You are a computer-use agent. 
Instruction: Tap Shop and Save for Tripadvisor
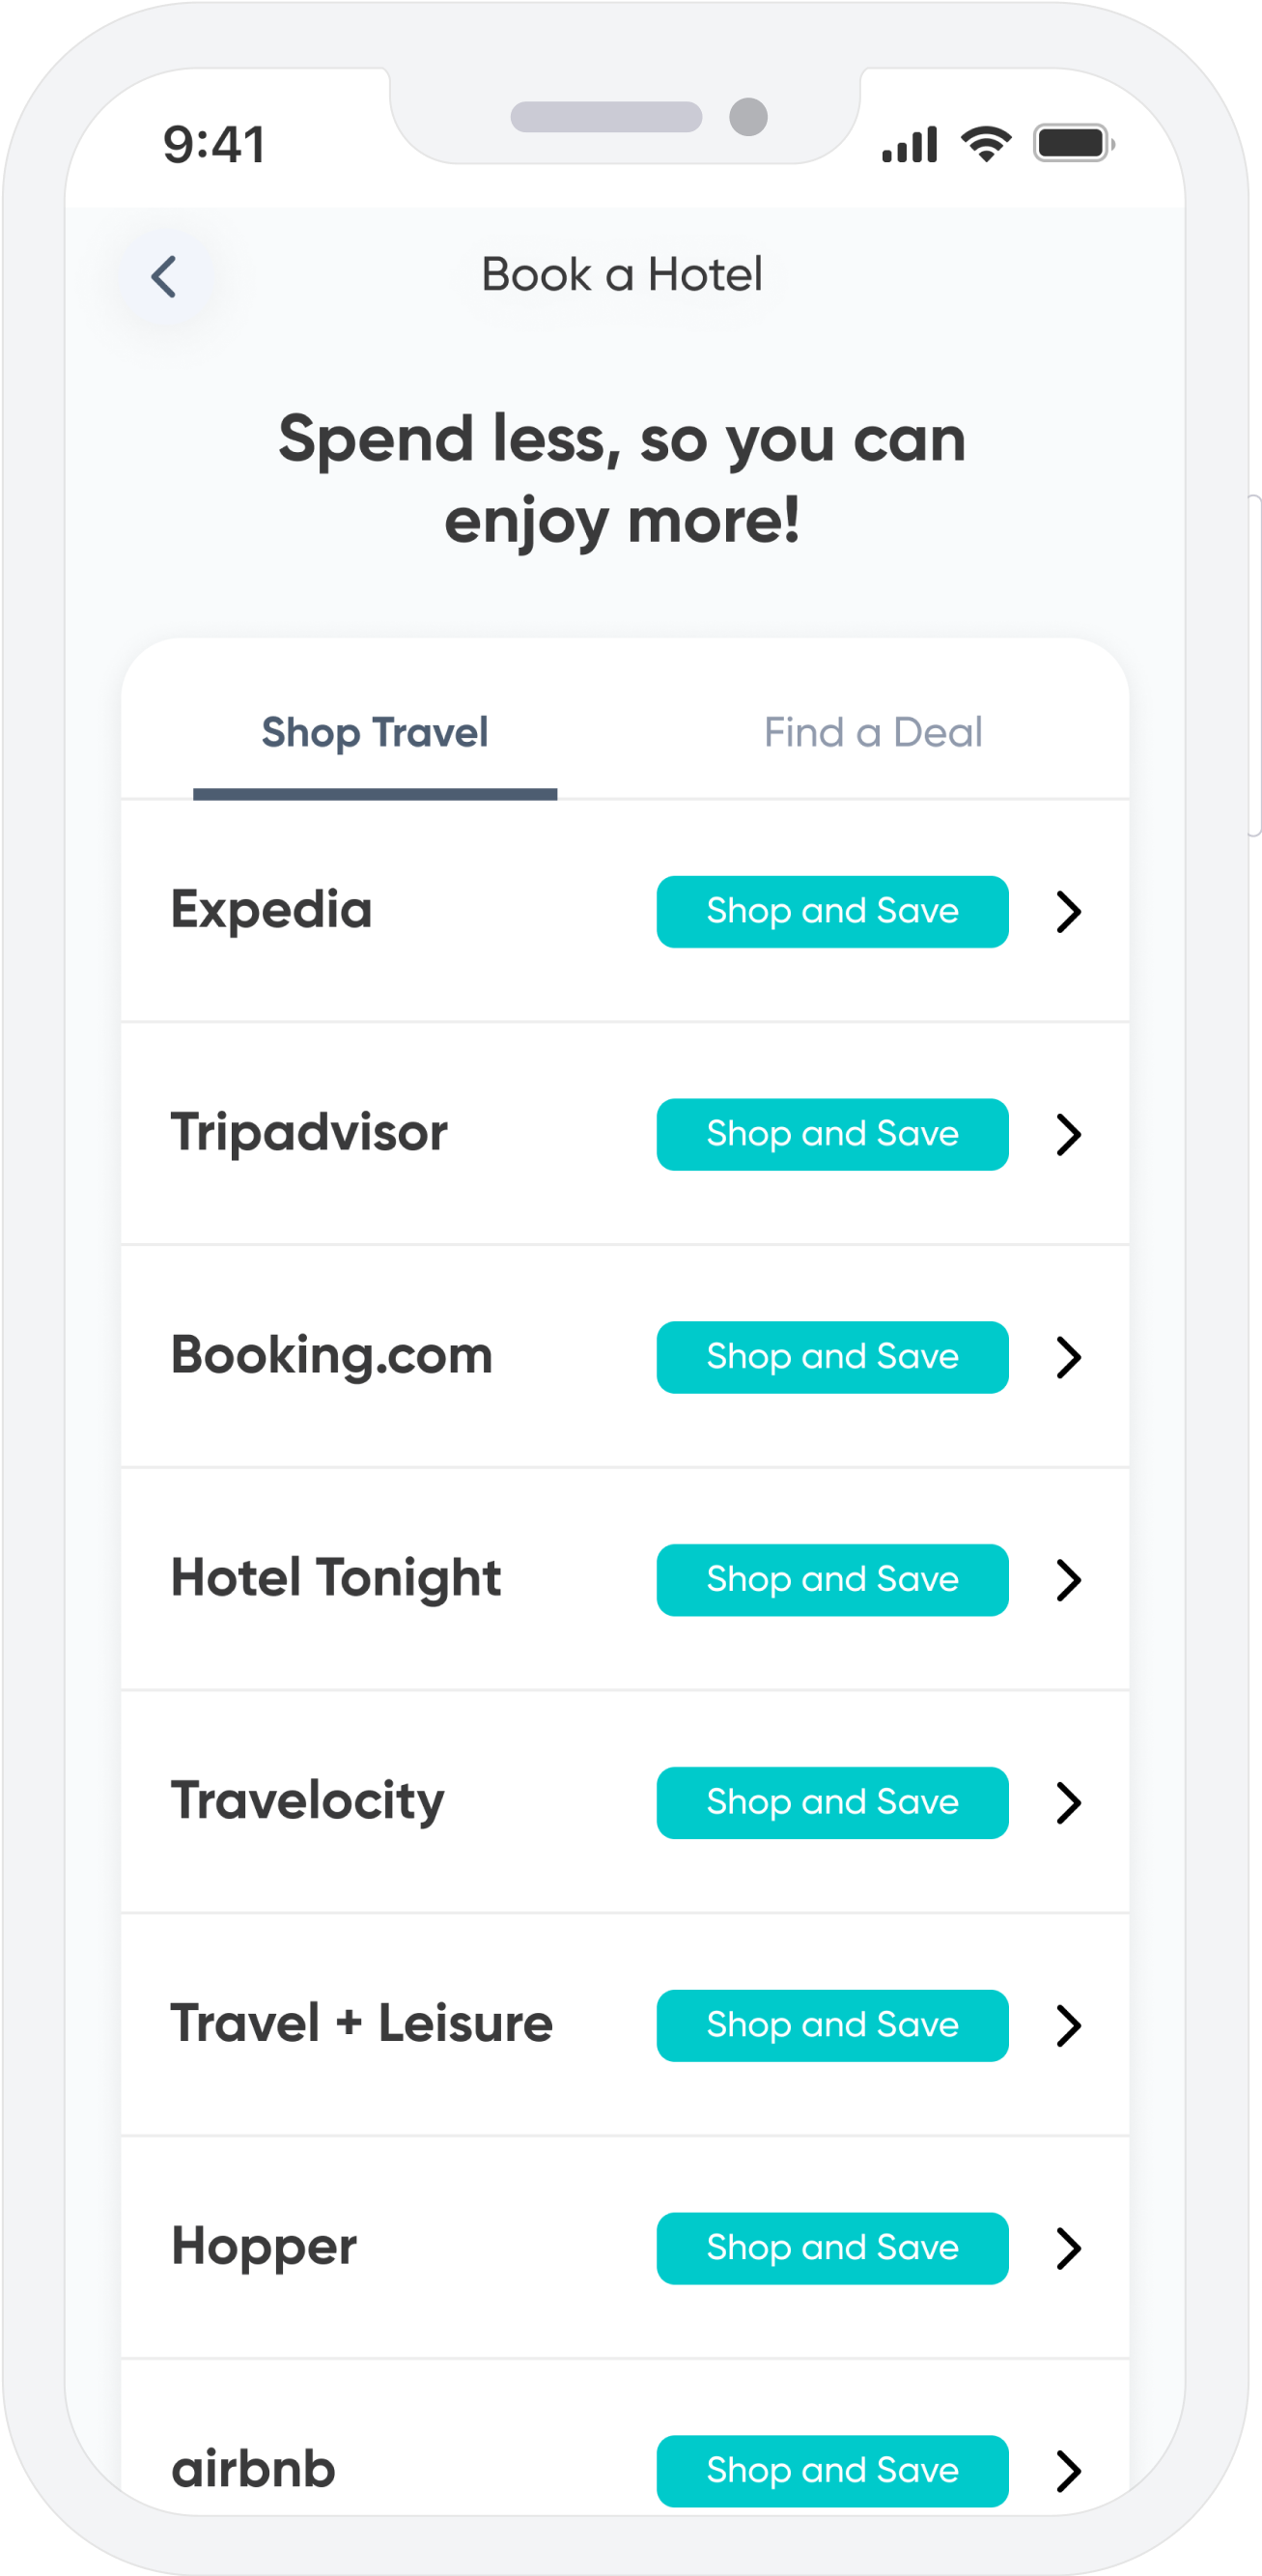832,1134
